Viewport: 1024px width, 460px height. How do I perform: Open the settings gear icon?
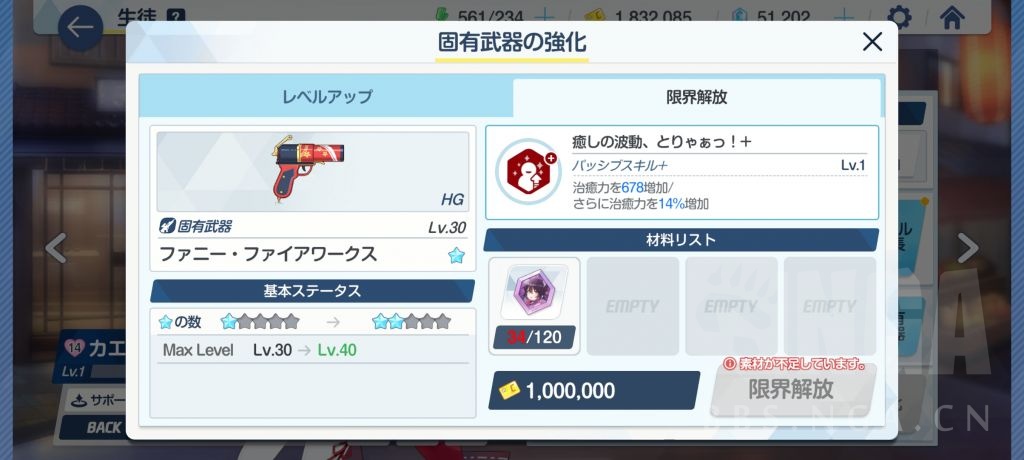[x=899, y=17]
